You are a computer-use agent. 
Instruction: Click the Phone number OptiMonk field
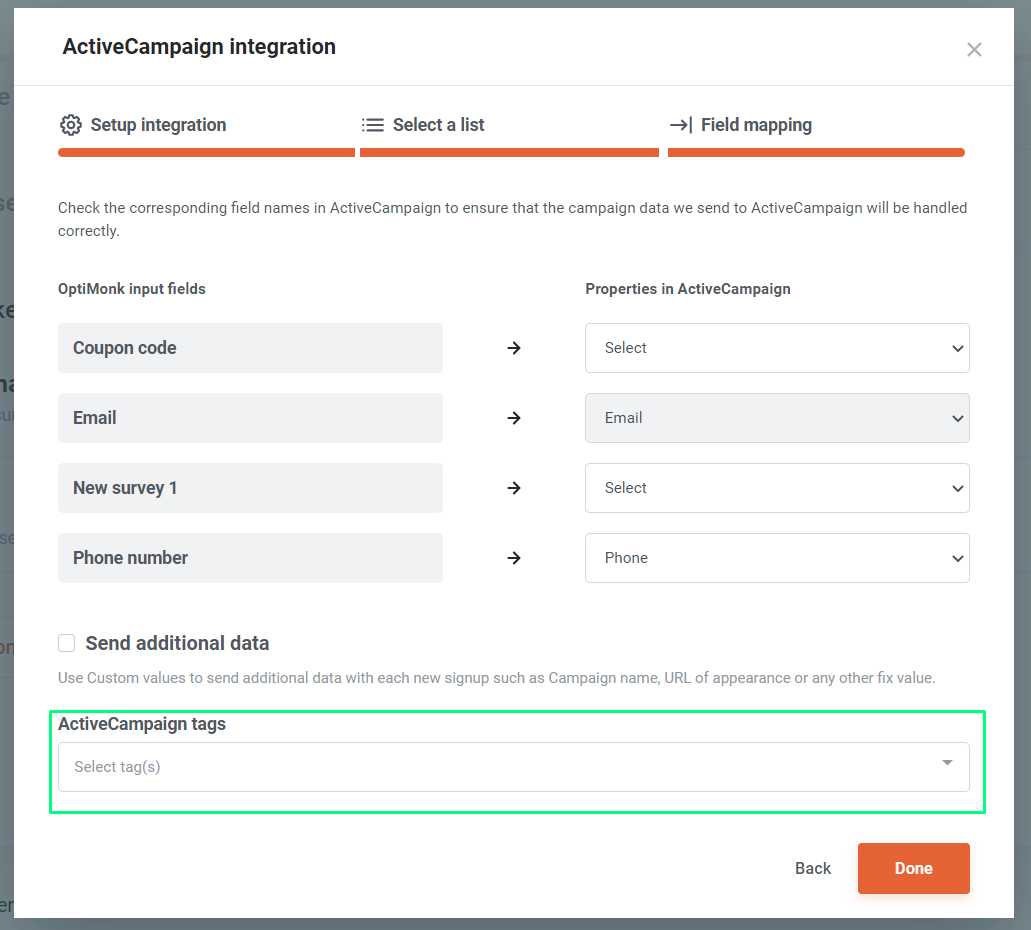coord(250,558)
